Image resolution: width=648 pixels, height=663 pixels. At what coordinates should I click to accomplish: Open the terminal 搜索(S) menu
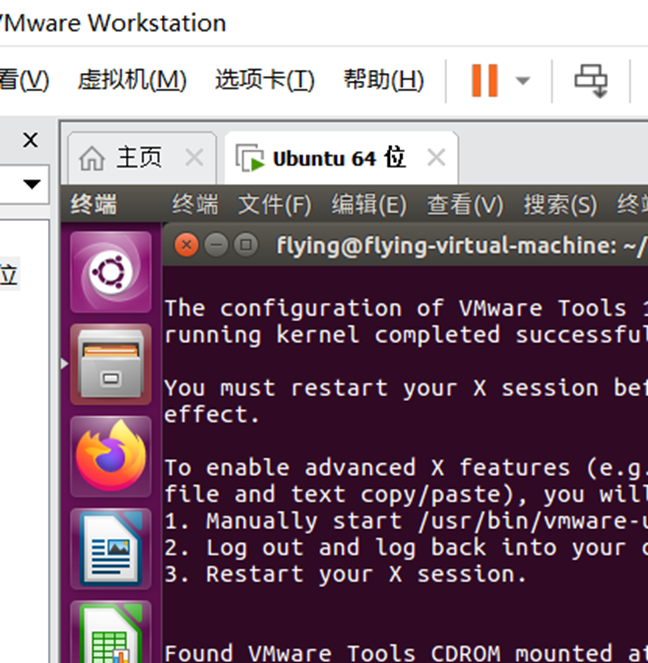[561, 205]
